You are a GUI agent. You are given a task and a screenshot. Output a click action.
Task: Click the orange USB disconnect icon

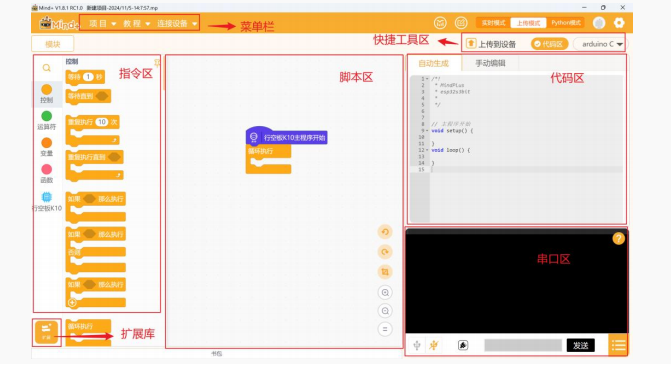(434, 345)
